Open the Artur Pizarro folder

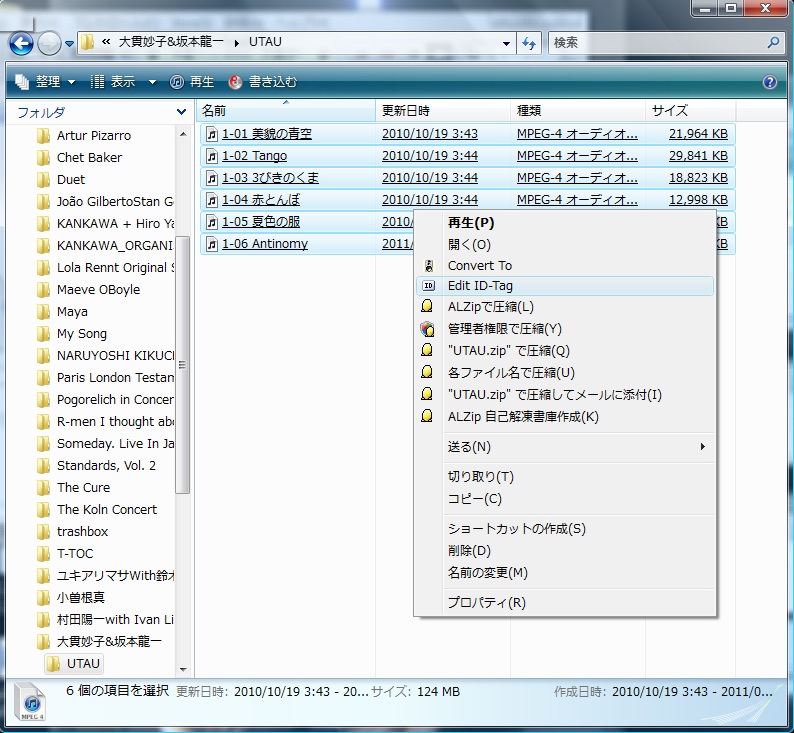point(94,136)
